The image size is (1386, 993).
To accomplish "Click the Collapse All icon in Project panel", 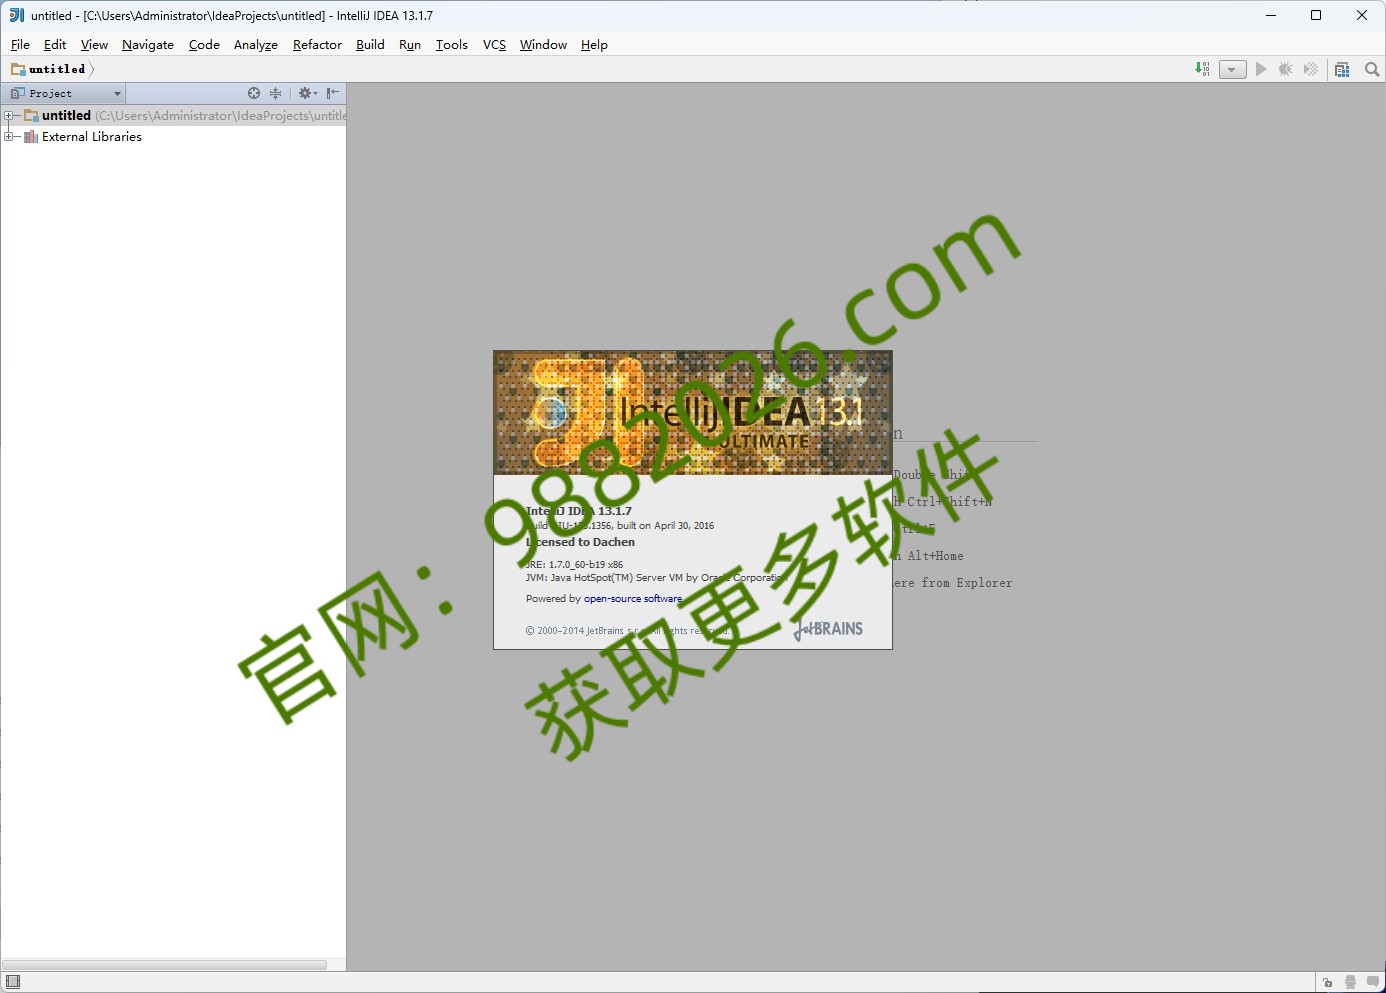I will [276, 93].
